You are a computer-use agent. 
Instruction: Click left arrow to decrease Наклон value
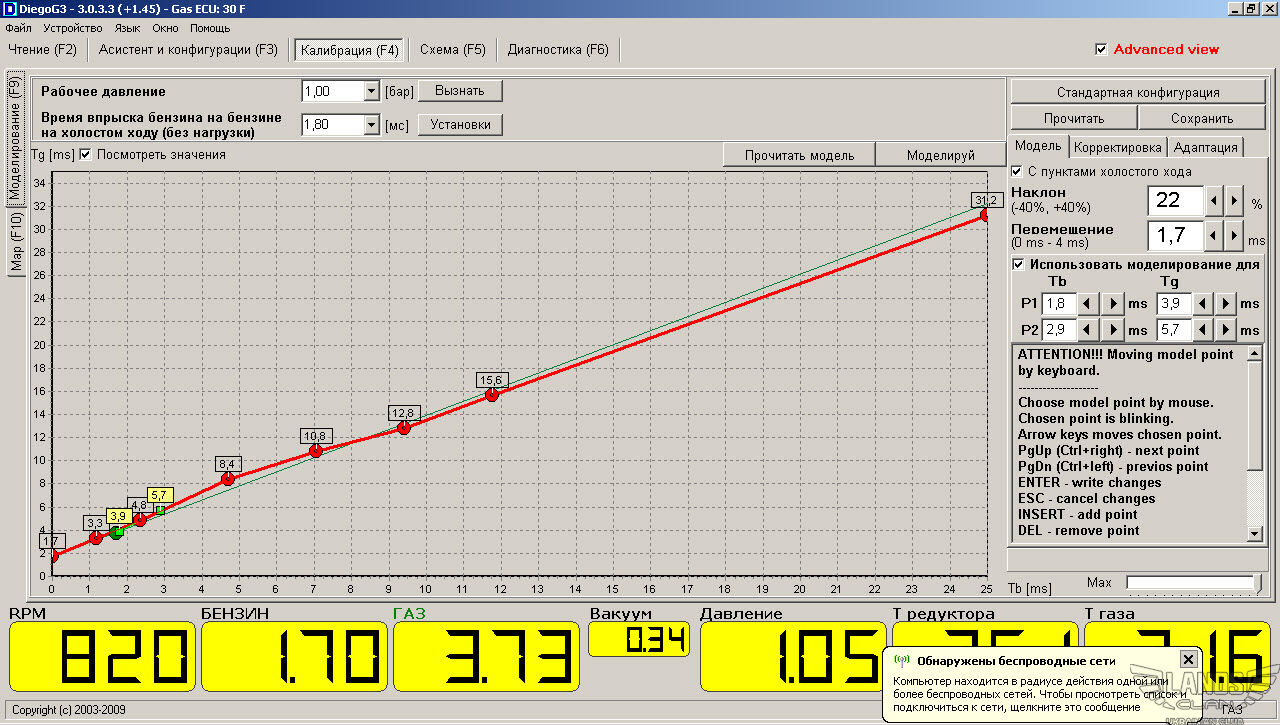(x=1215, y=200)
